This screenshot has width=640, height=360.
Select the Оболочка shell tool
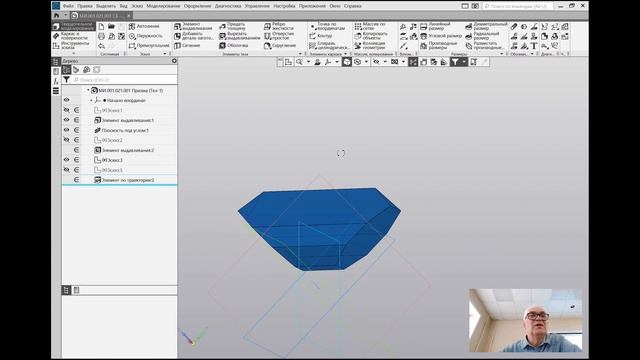click(x=233, y=46)
